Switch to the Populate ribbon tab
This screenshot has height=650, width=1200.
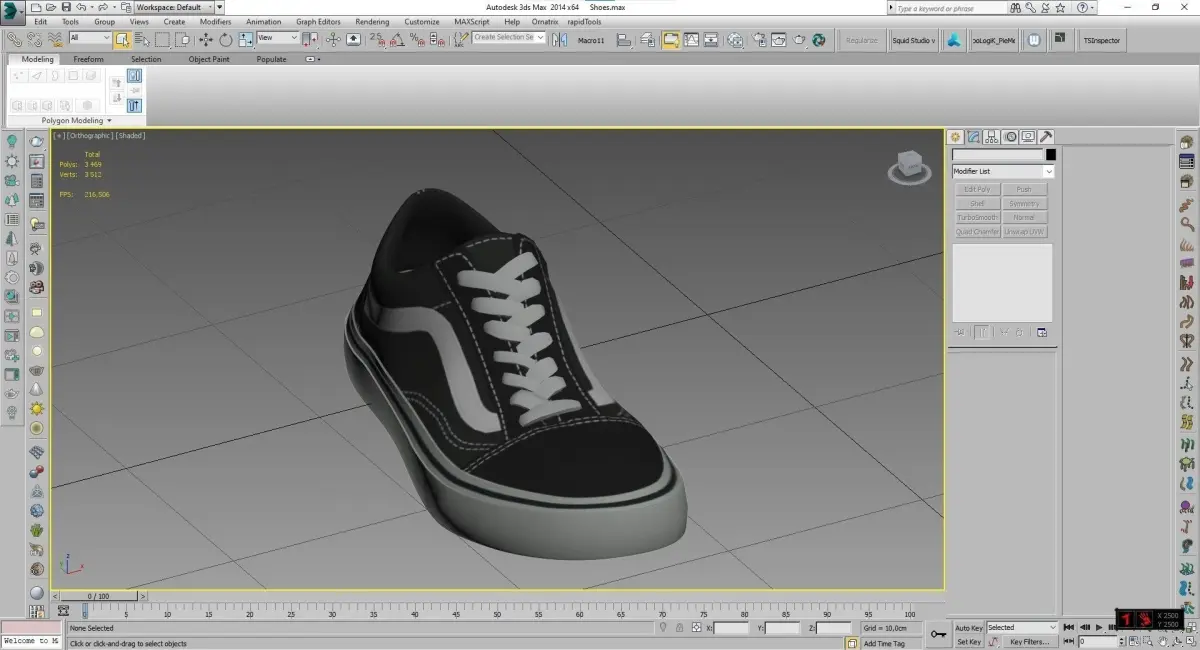coord(271,59)
